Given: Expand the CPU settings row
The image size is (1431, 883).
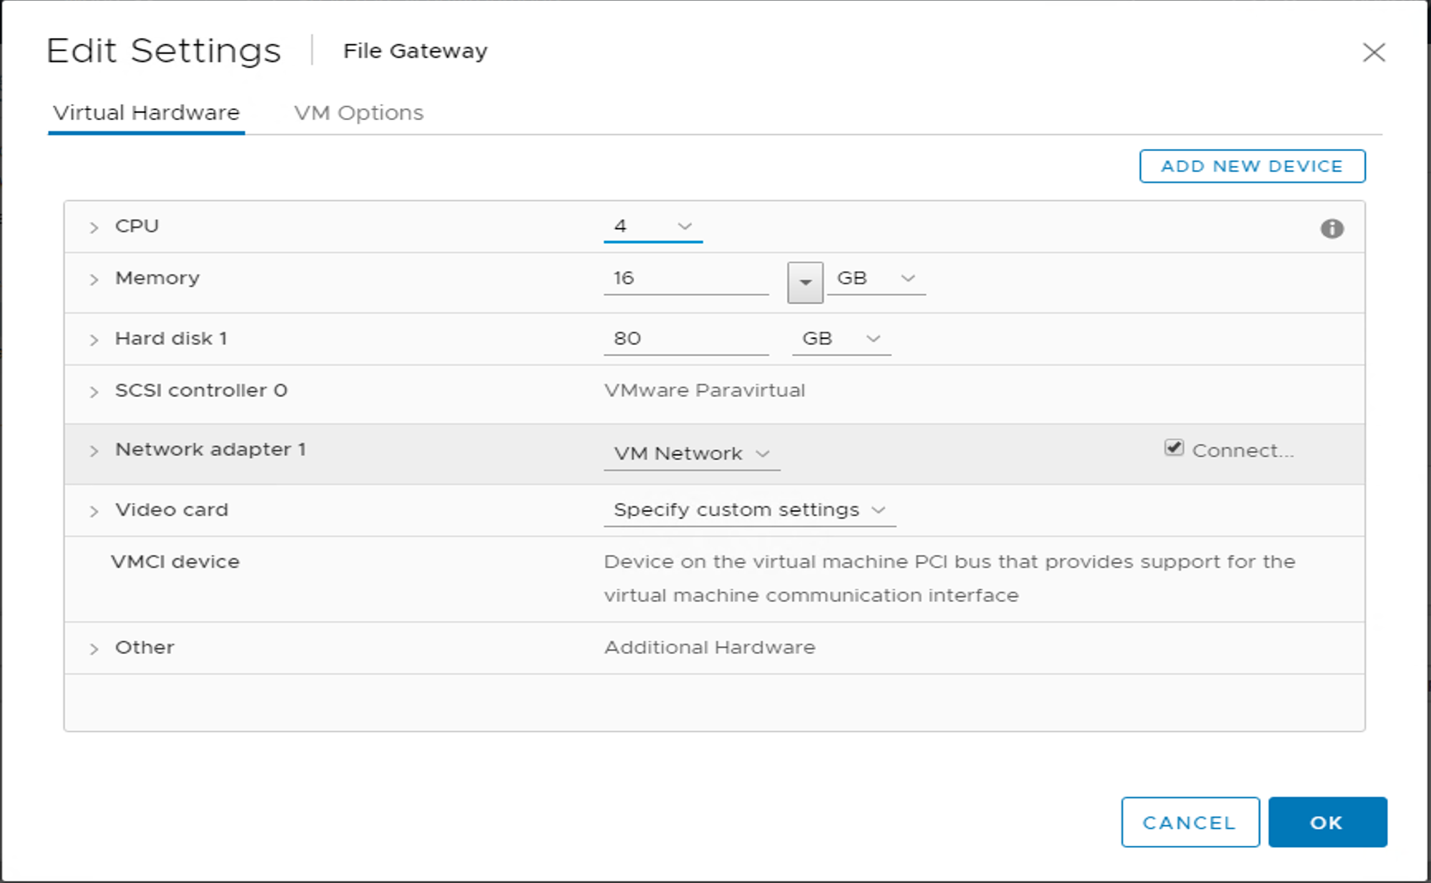Looking at the screenshot, I should point(93,226).
